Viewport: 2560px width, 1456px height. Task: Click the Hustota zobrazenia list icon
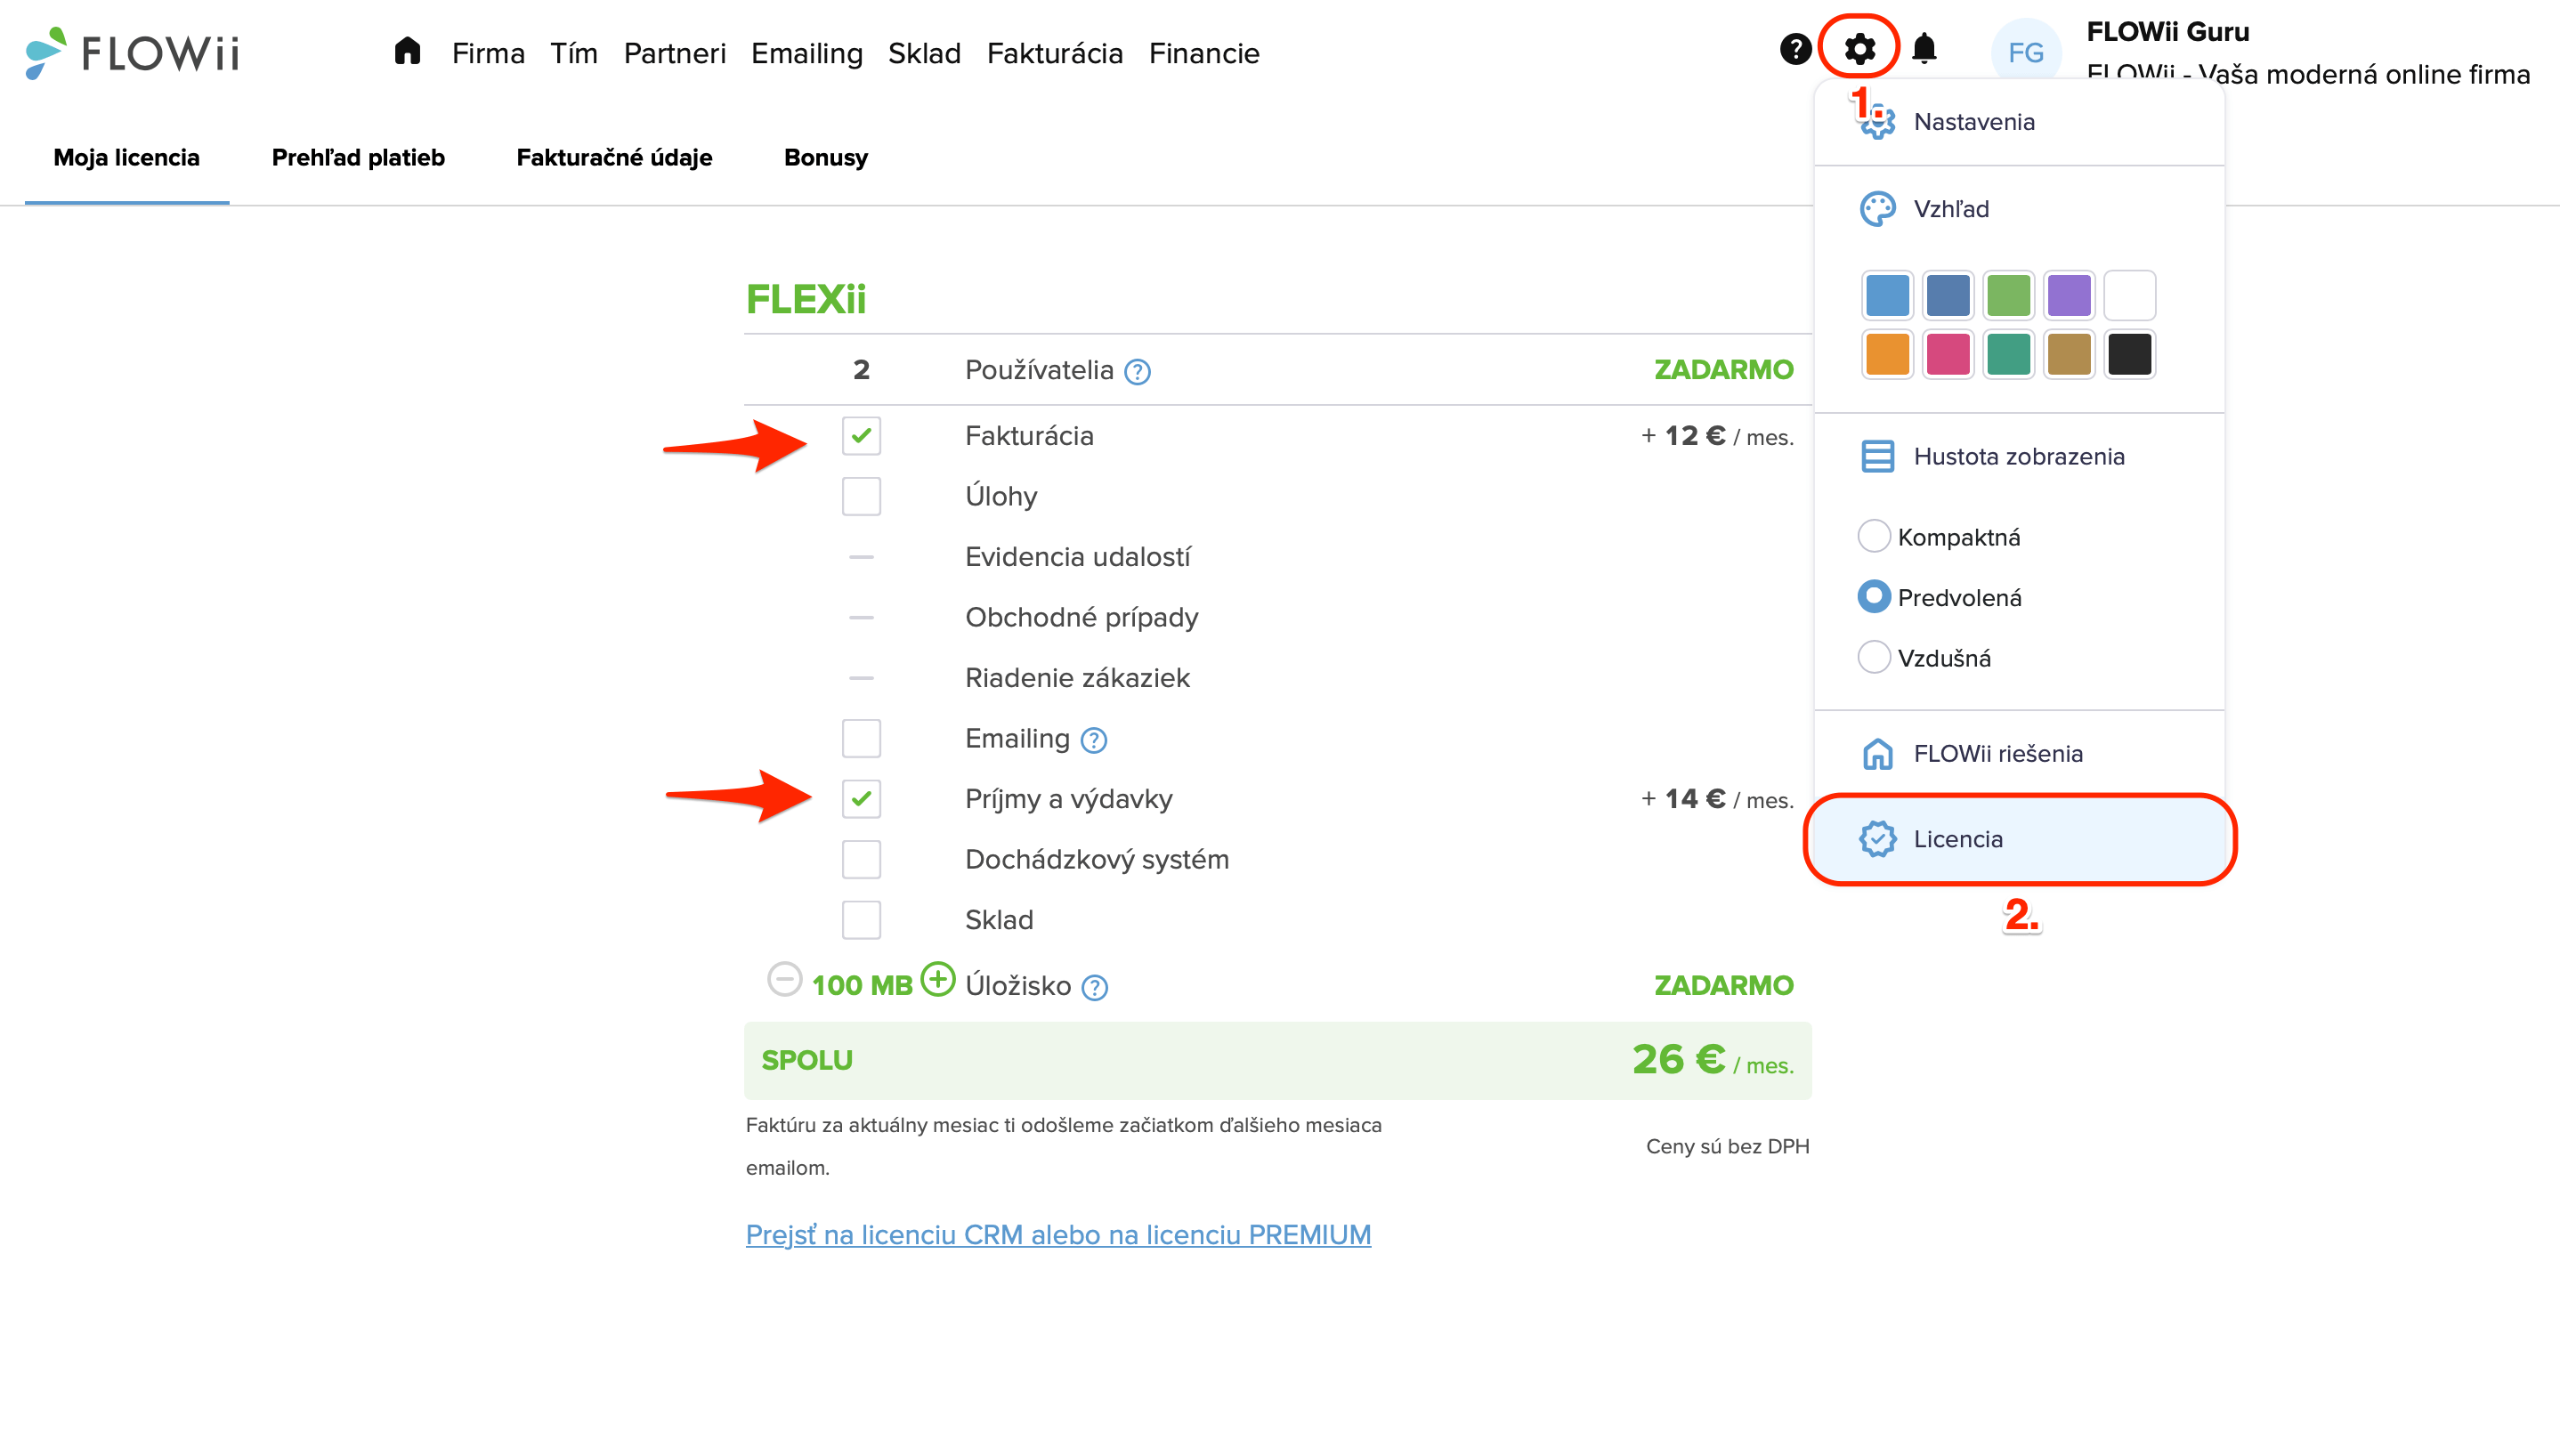(x=1877, y=456)
